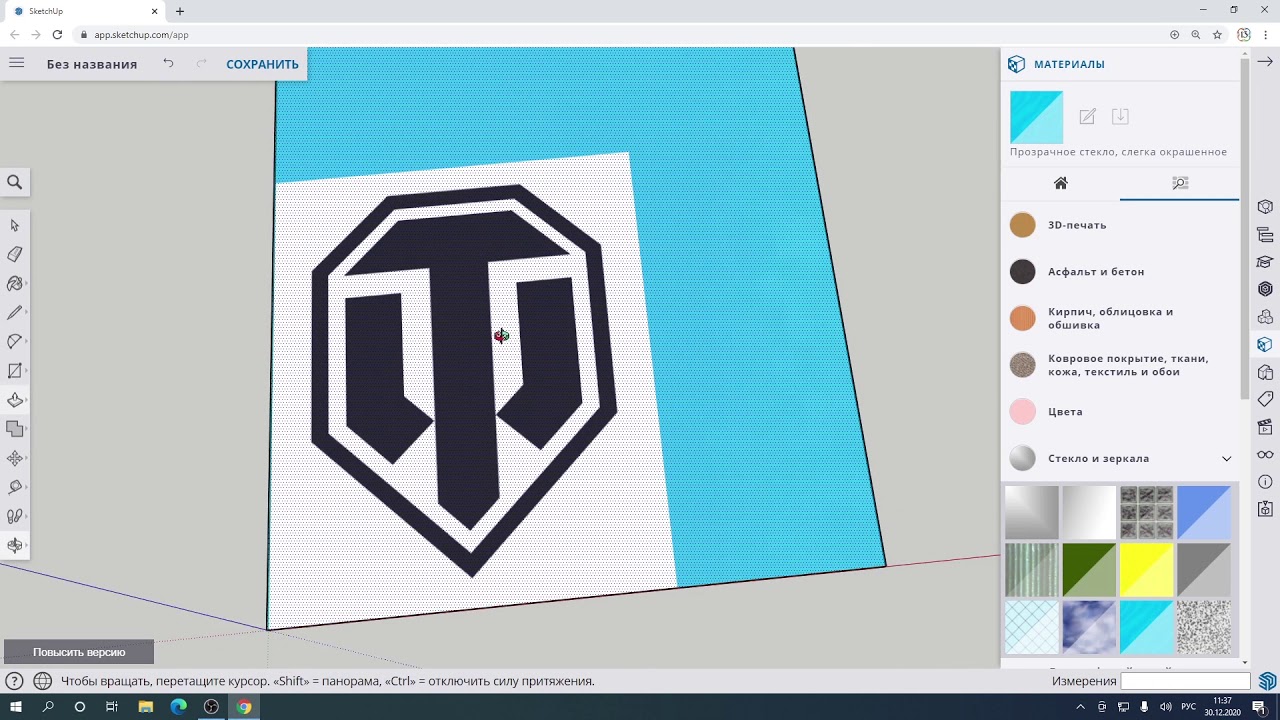
Task: Open the search tool in left toolbar
Action: 15,182
